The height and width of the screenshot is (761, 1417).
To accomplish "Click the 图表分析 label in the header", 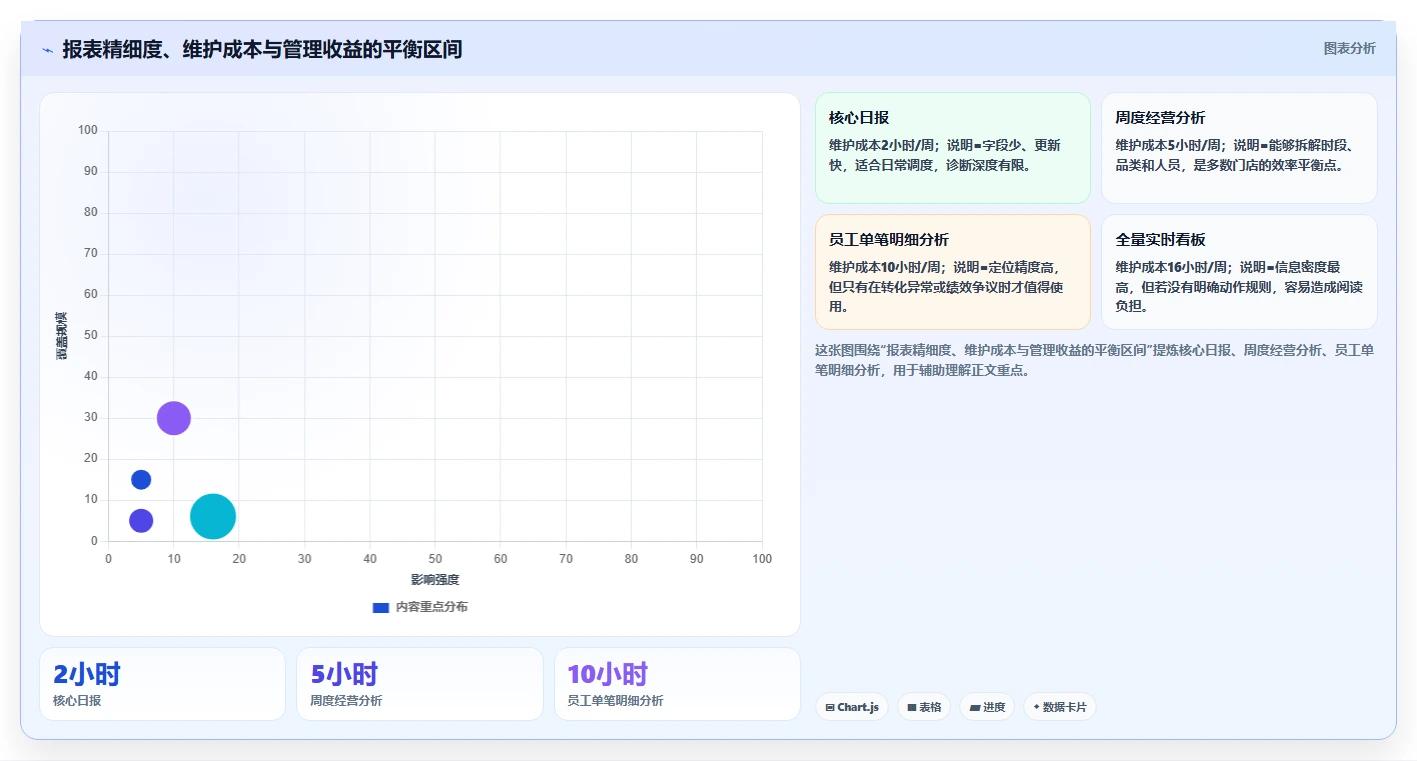I will [1349, 48].
